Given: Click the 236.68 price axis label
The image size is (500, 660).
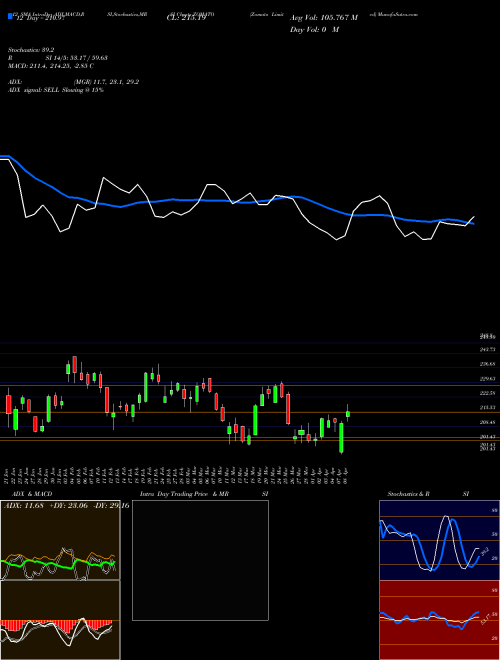Looking at the screenshot, I should coord(488,364).
